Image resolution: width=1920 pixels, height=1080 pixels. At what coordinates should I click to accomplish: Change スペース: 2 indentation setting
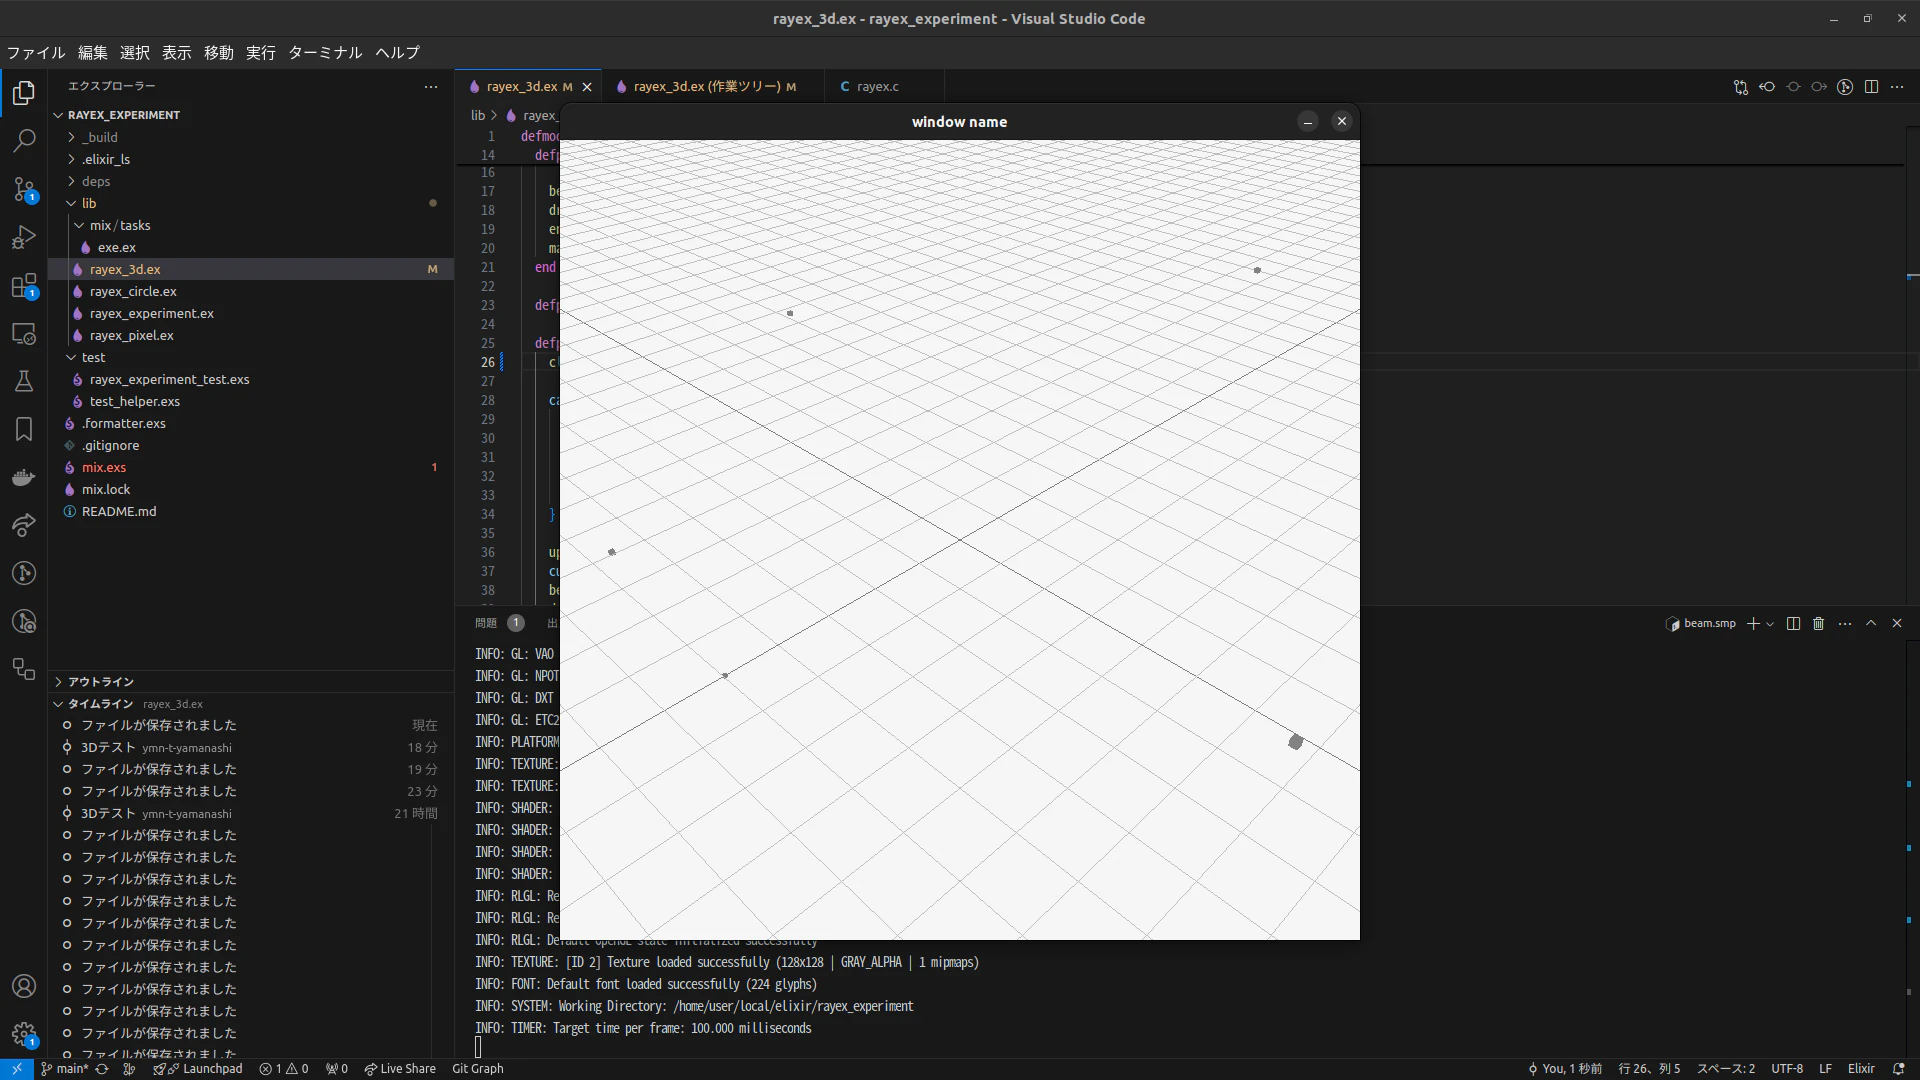[x=1726, y=1069]
